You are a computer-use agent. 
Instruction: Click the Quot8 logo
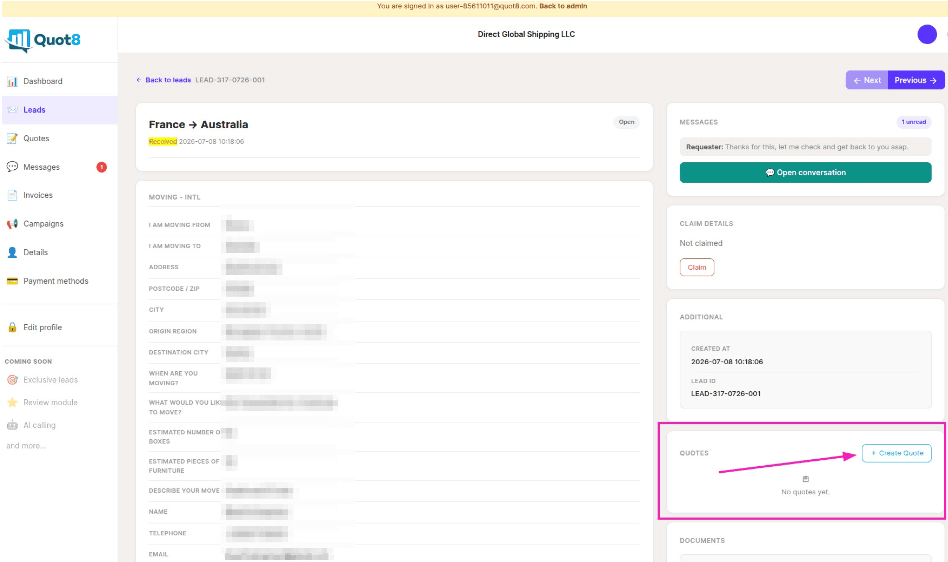pyautogui.click(x=42, y=40)
